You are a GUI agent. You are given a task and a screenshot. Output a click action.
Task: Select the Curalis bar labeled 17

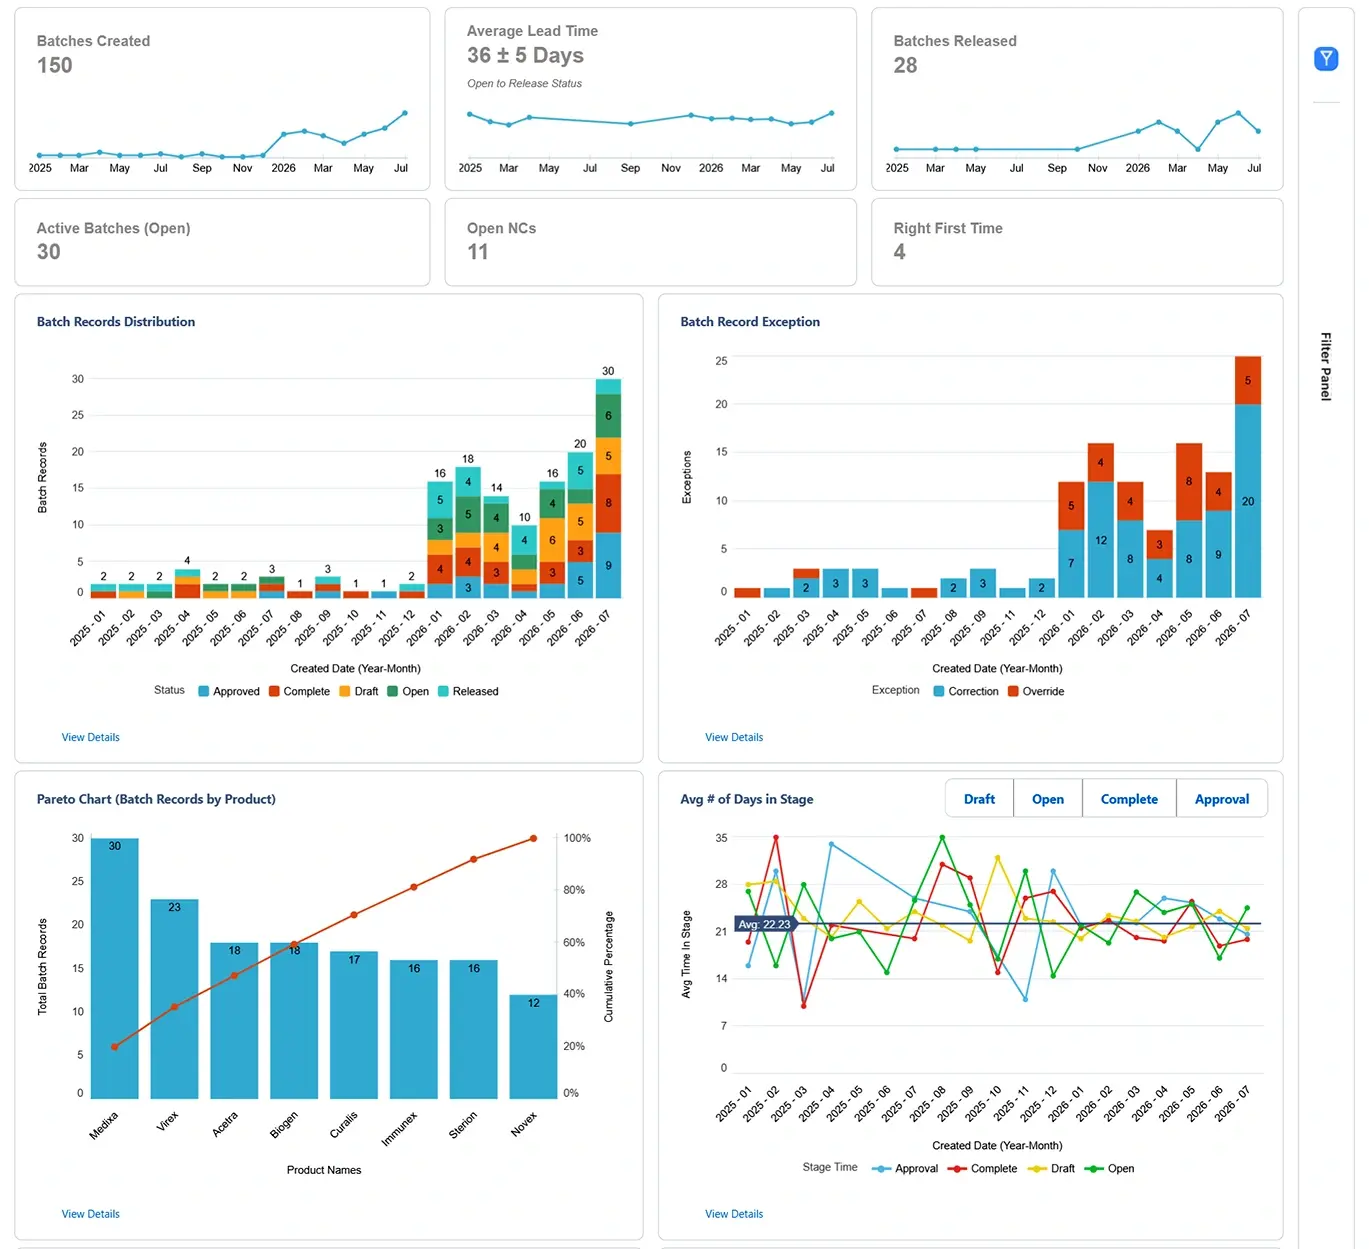tap(354, 1024)
